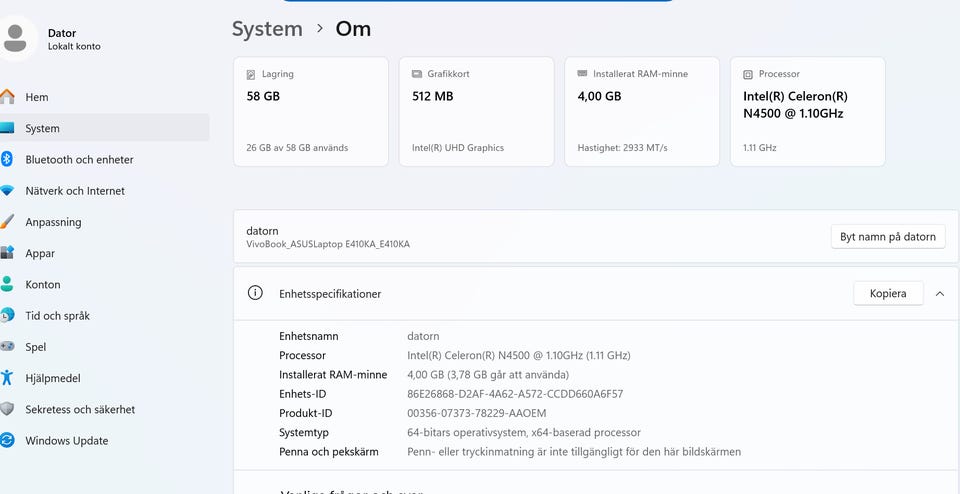The width and height of the screenshot is (960, 494).
Task: Open the Lagring 58 GB card
Action: (310, 111)
